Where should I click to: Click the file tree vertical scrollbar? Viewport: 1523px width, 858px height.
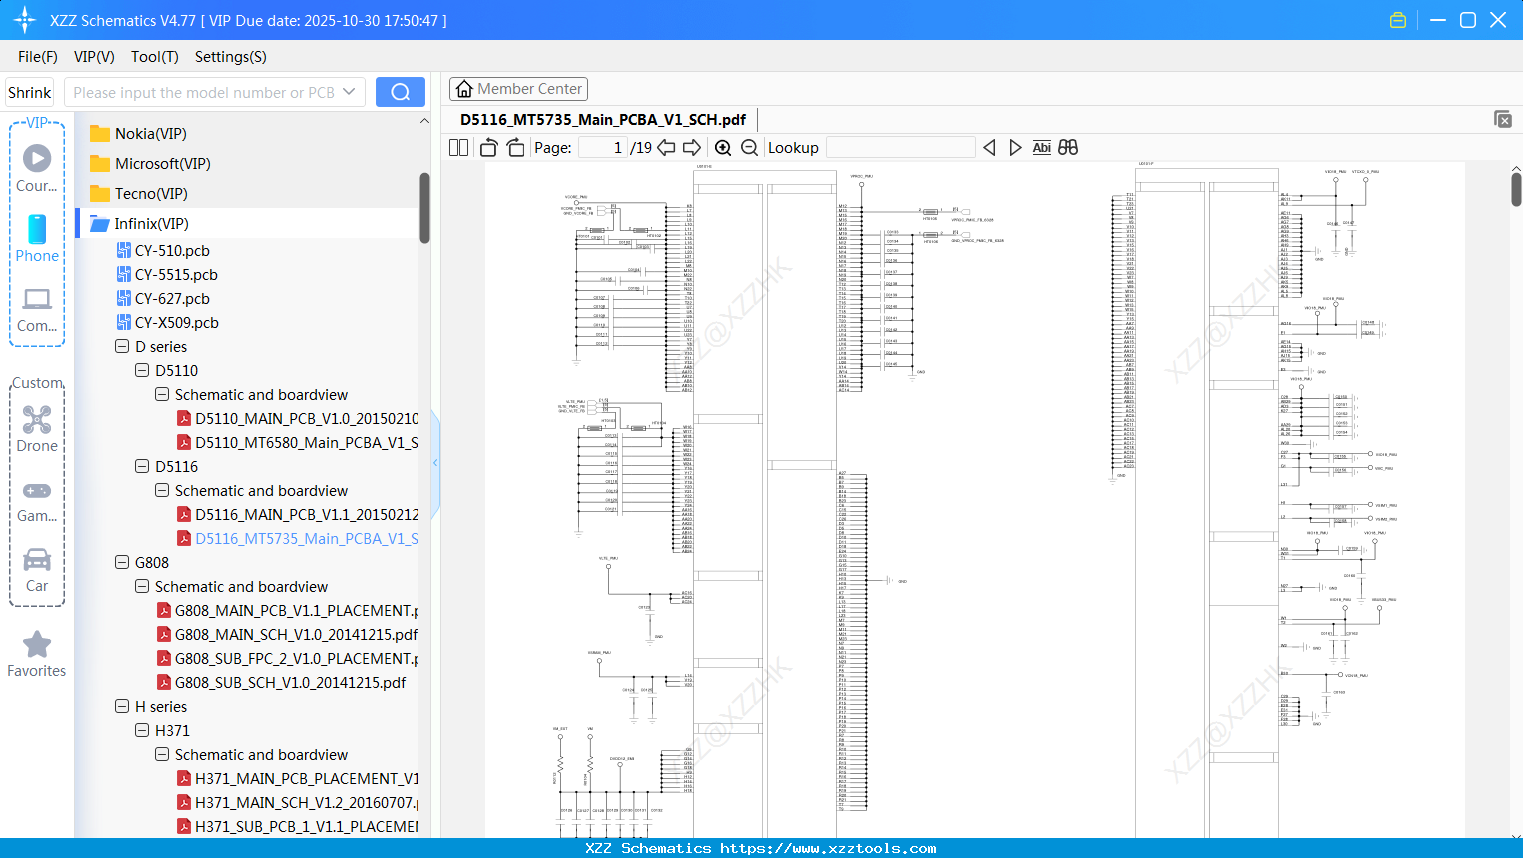pos(424,208)
